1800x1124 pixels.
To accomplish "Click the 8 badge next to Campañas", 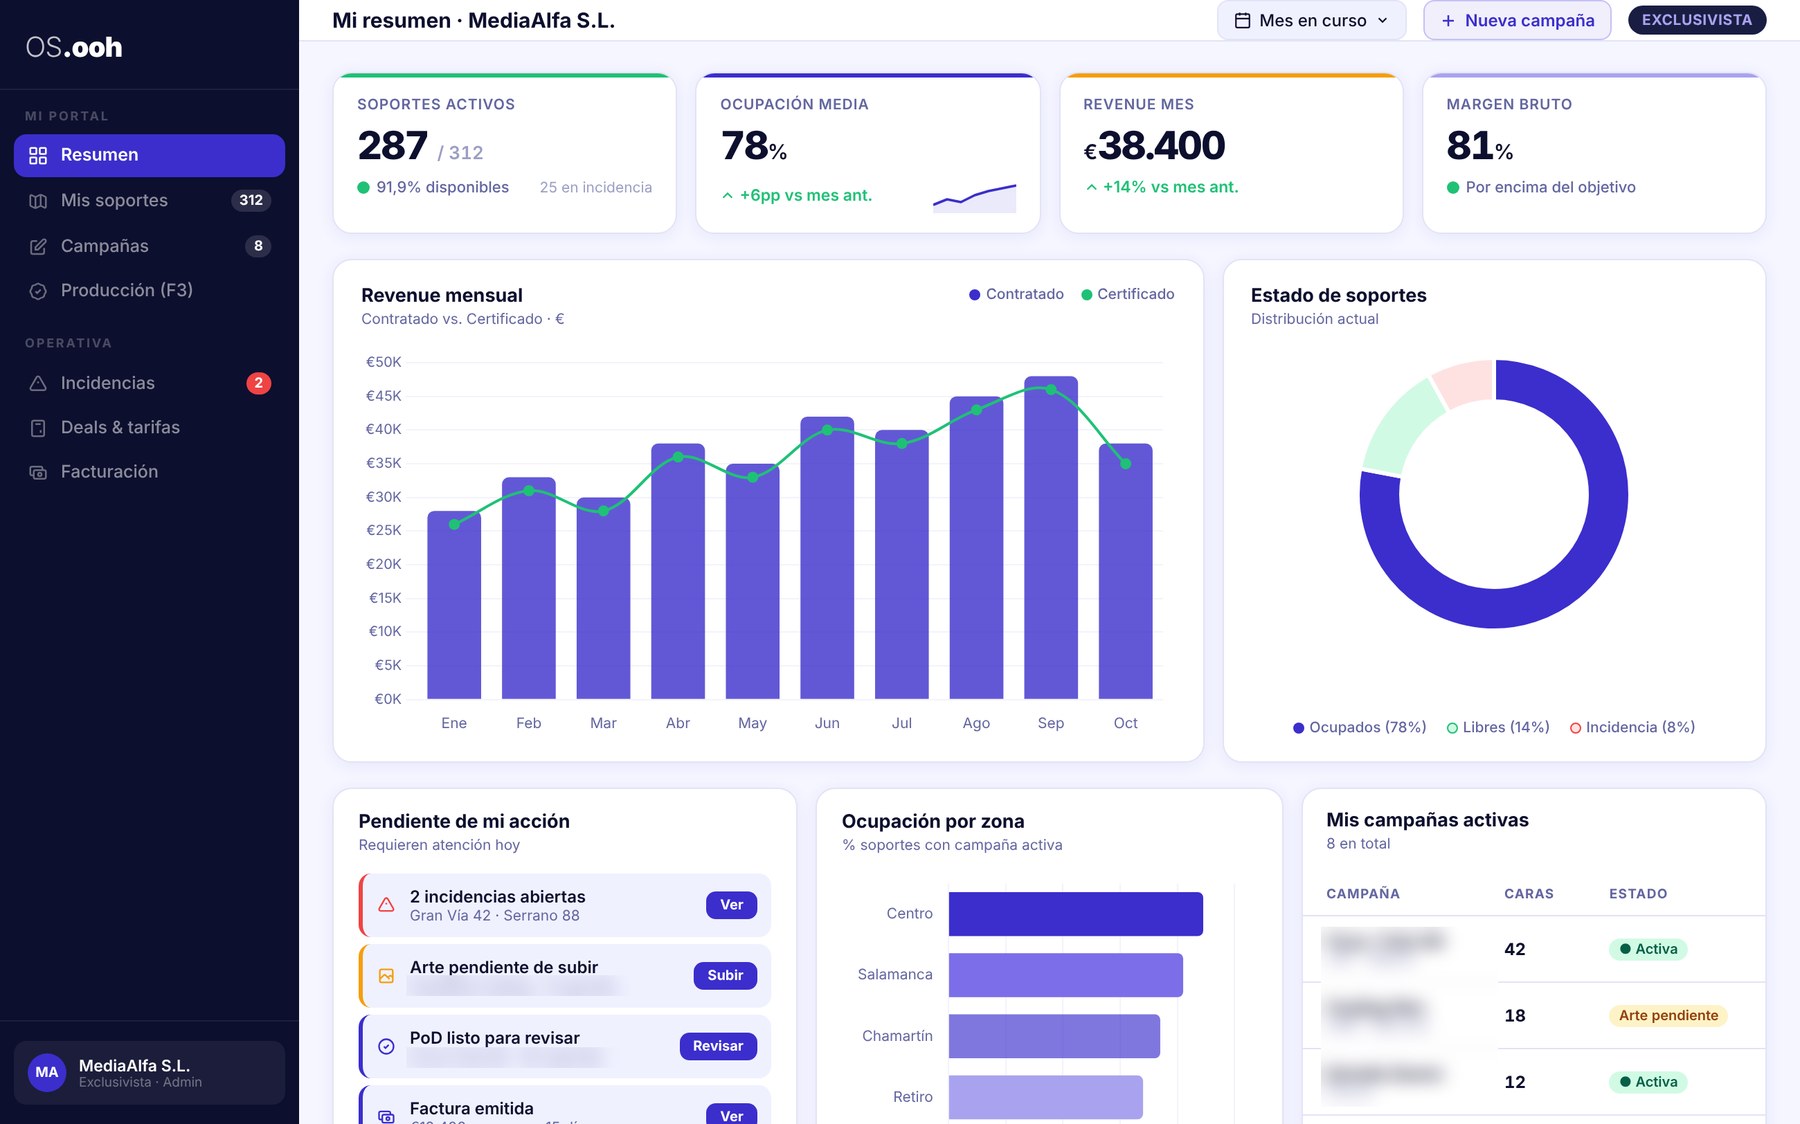I will (258, 246).
